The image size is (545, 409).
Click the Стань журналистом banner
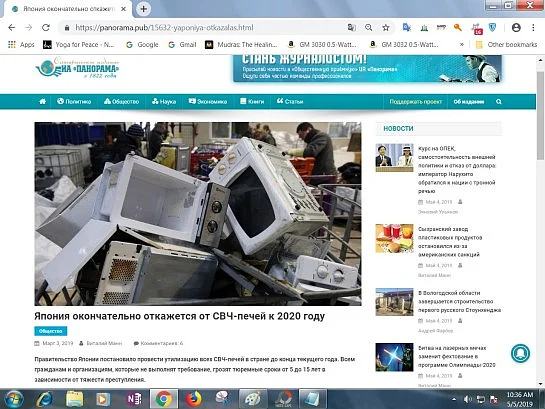click(367, 68)
